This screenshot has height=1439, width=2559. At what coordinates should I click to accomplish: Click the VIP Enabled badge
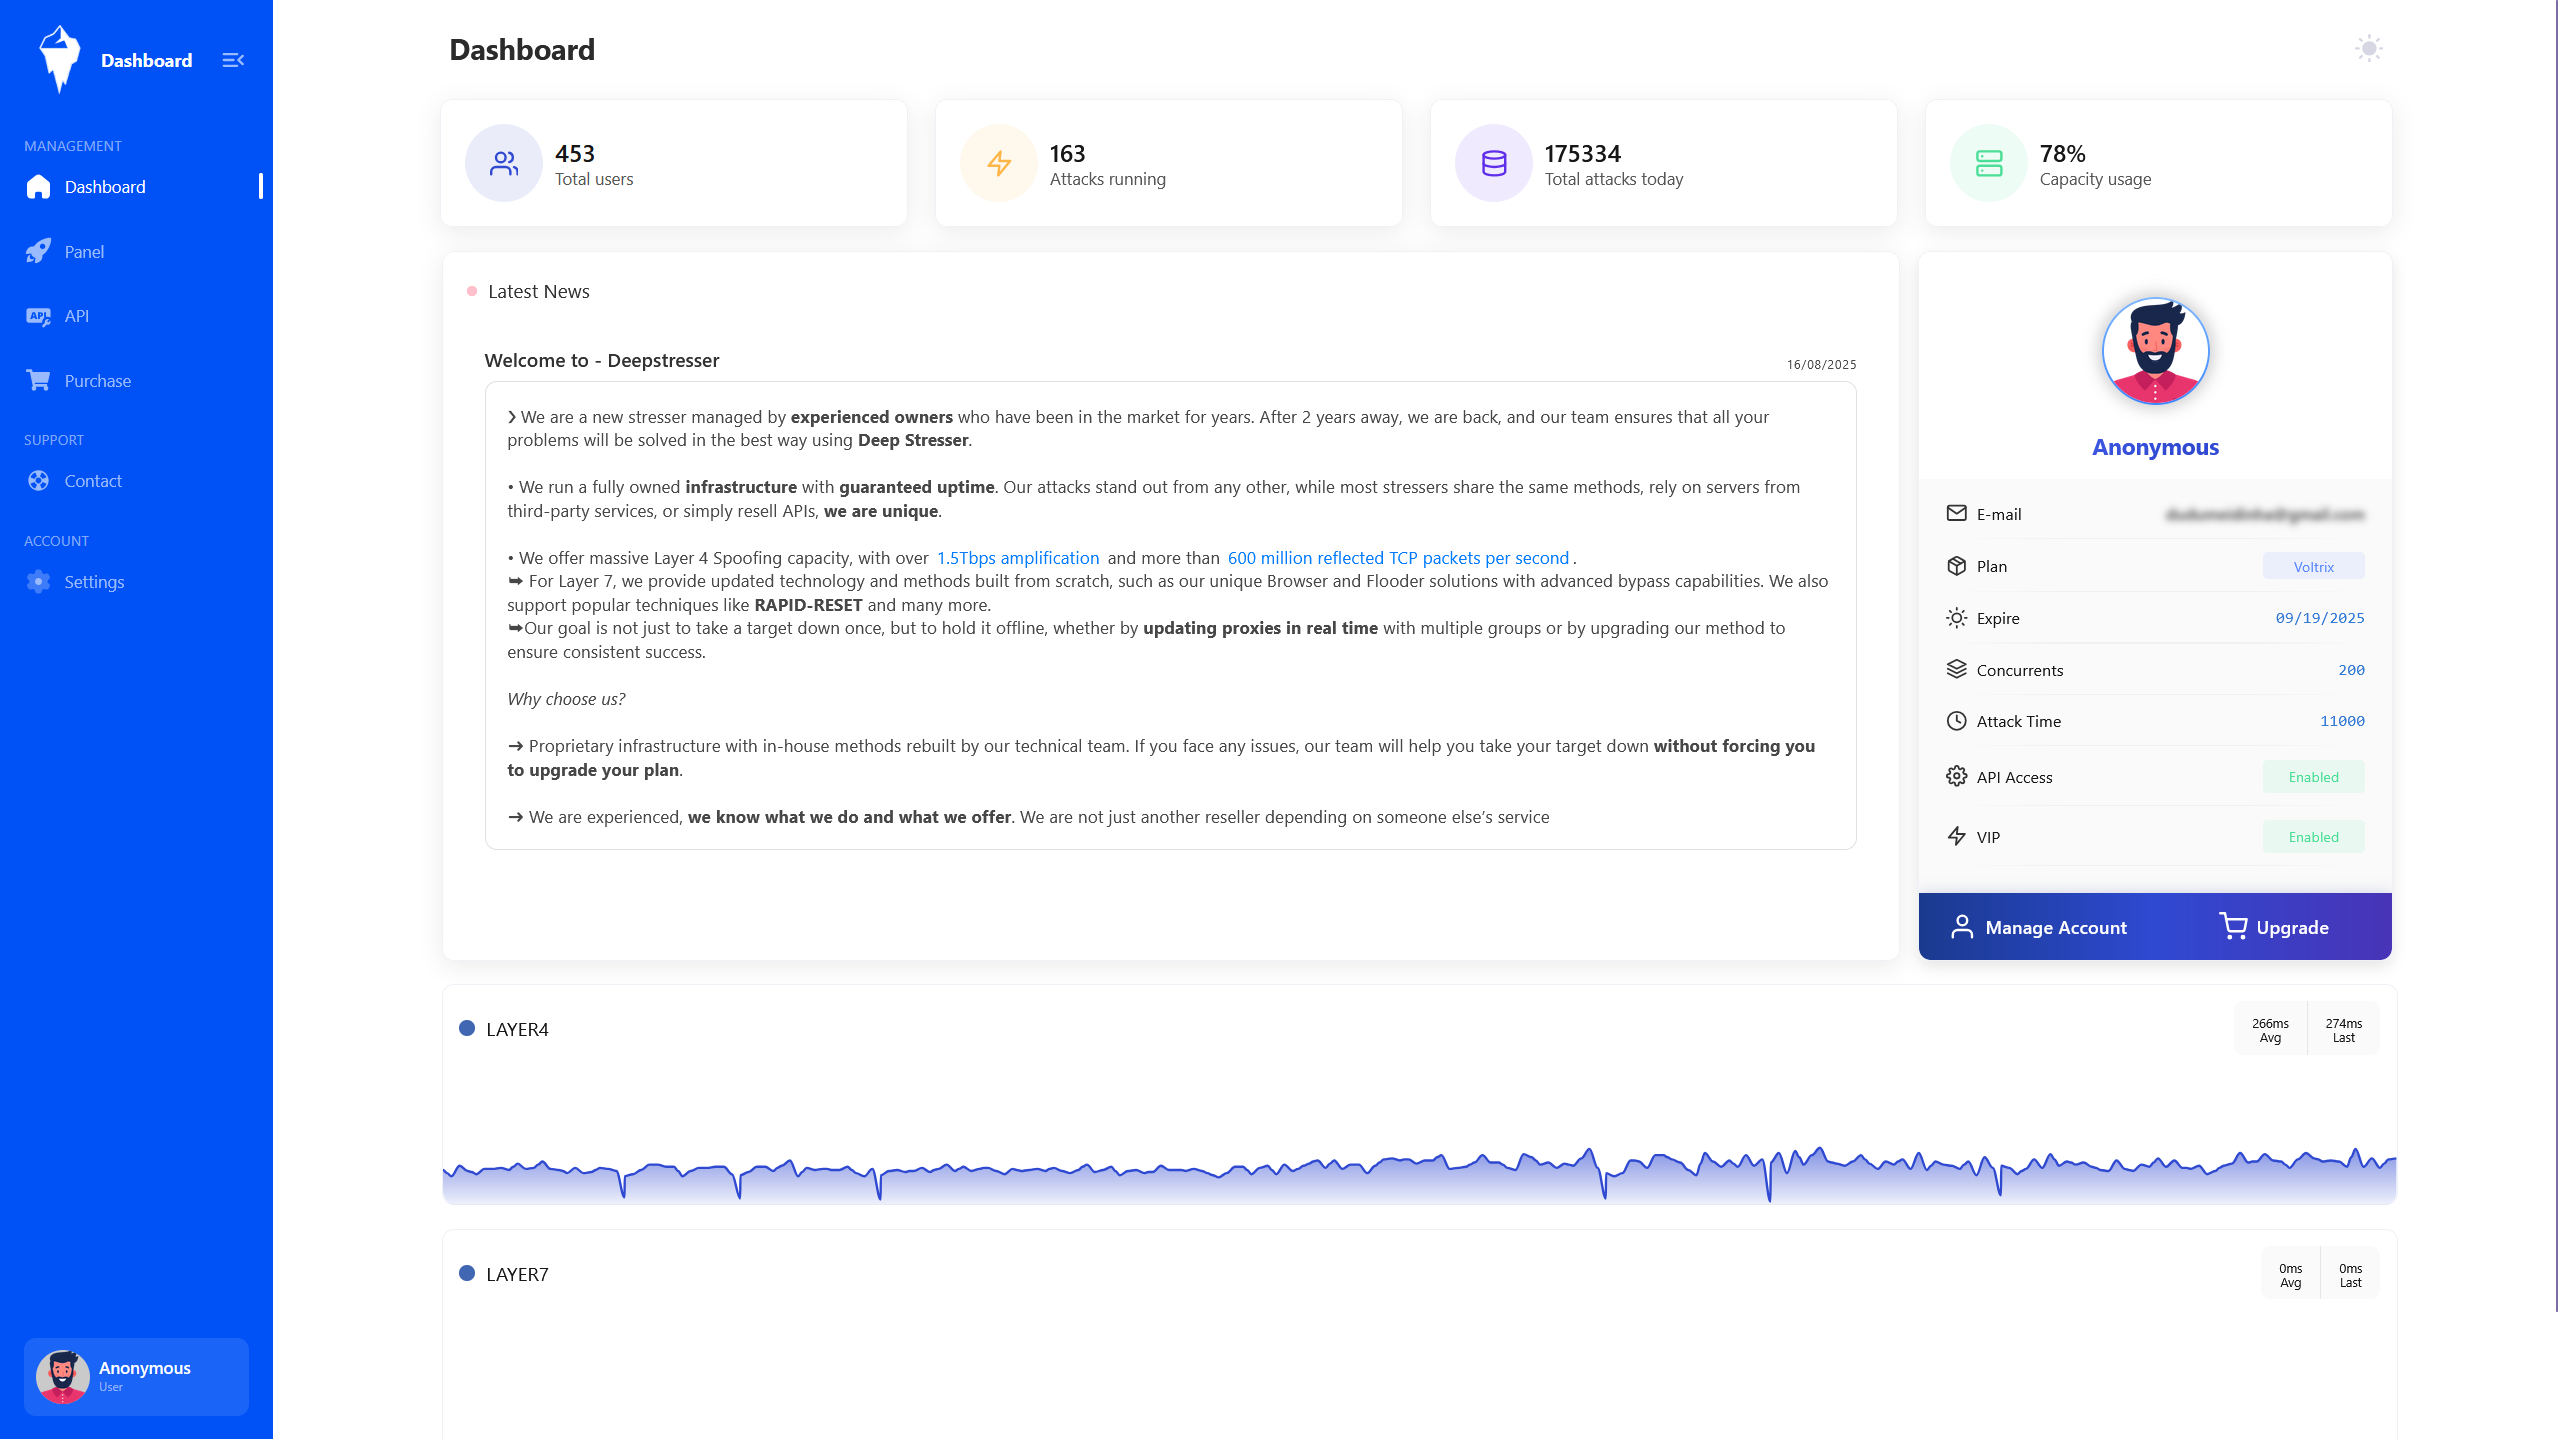(2313, 837)
